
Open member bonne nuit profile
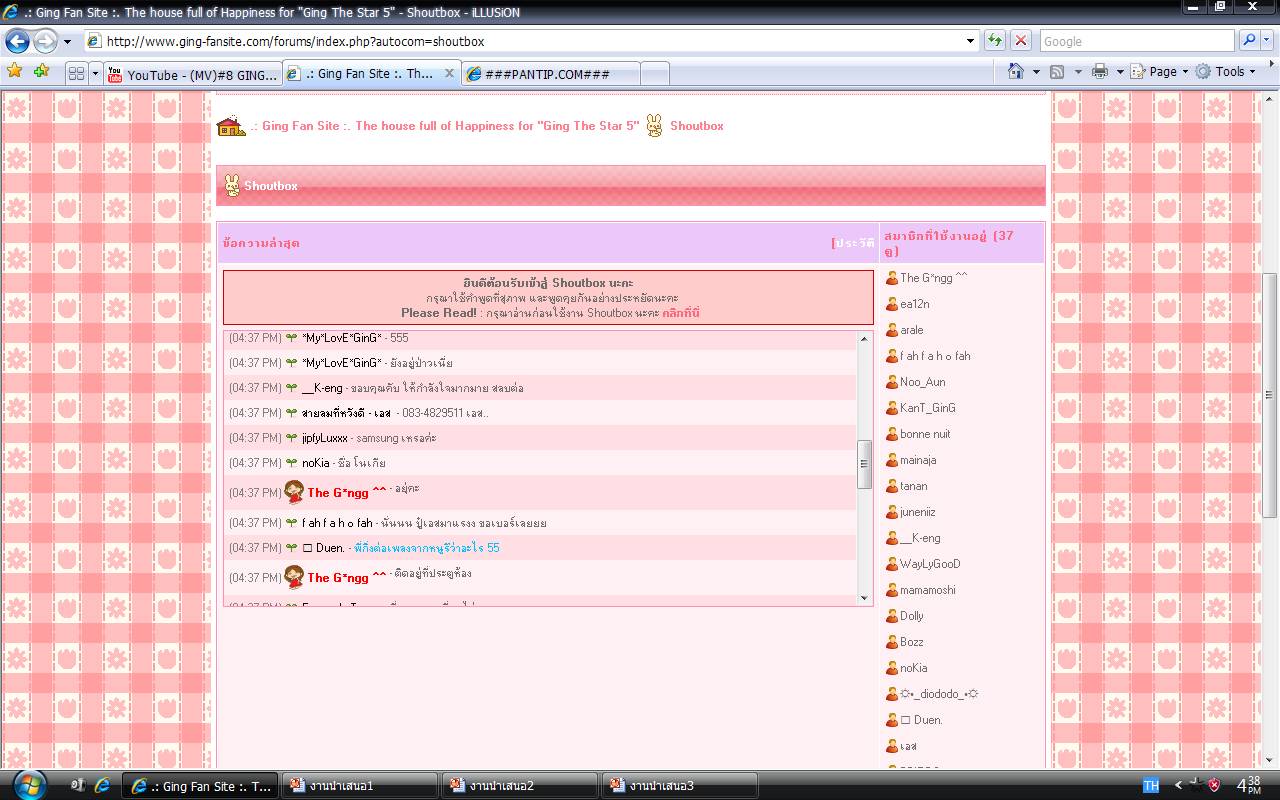(x=925, y=434)
